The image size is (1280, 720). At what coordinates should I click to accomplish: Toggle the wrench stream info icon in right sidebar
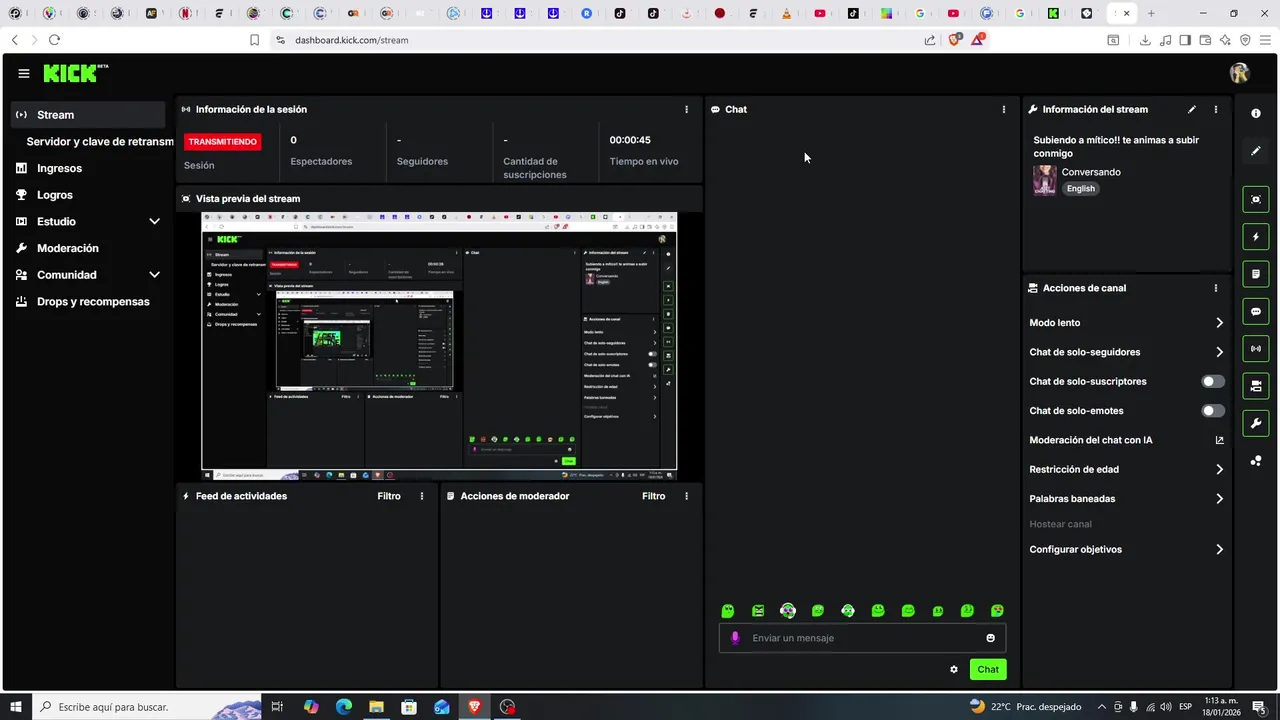click(x=1256, y=424)
